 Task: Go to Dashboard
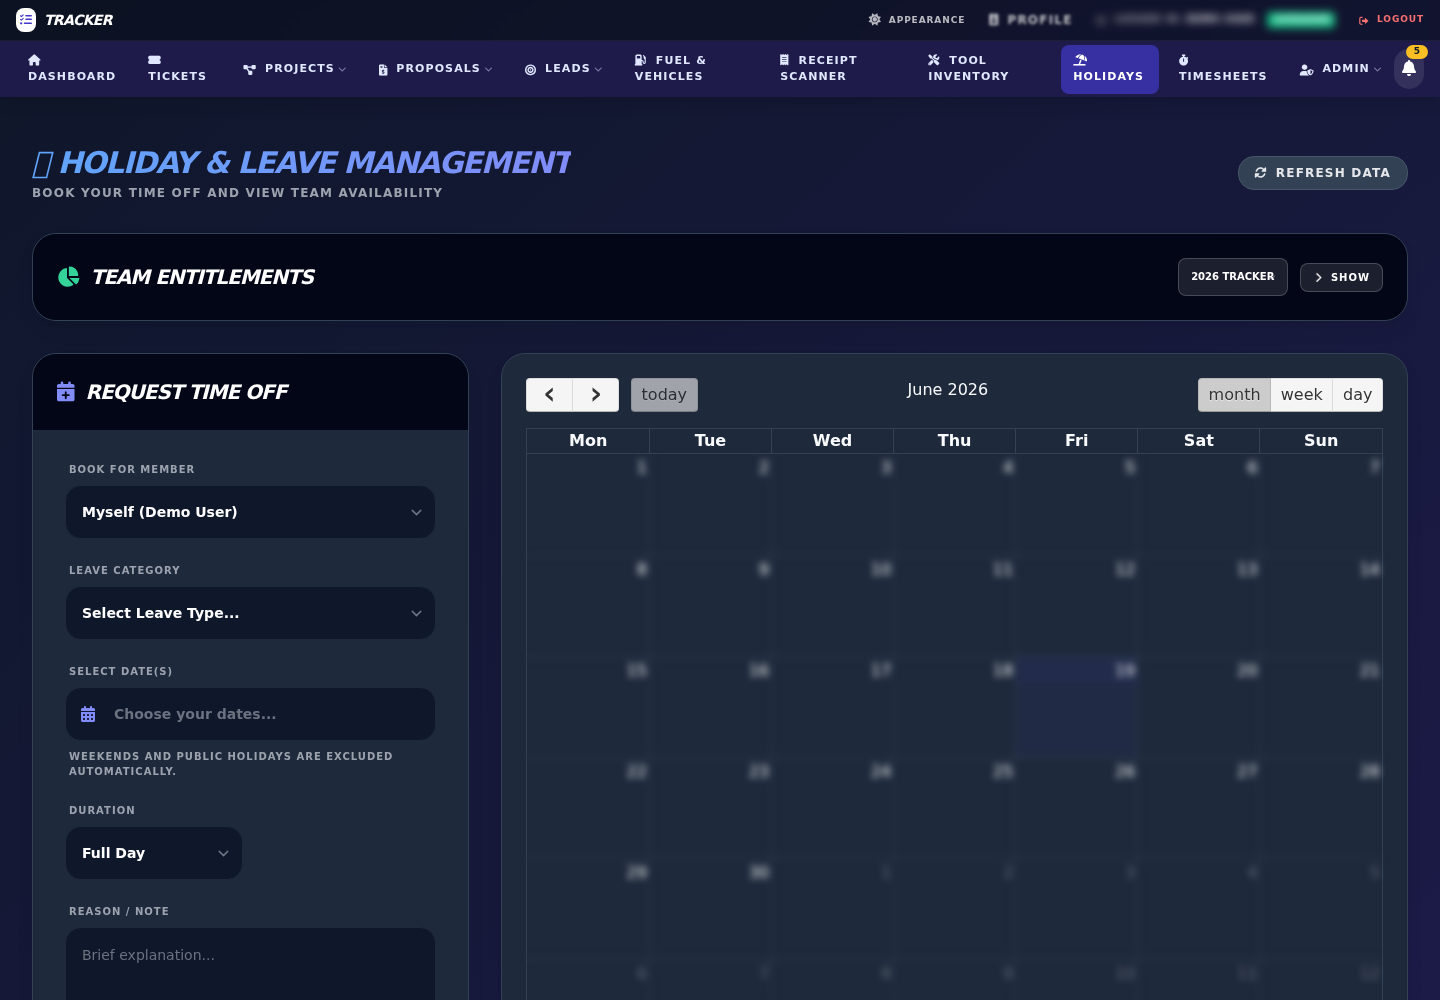coord(72,69)
